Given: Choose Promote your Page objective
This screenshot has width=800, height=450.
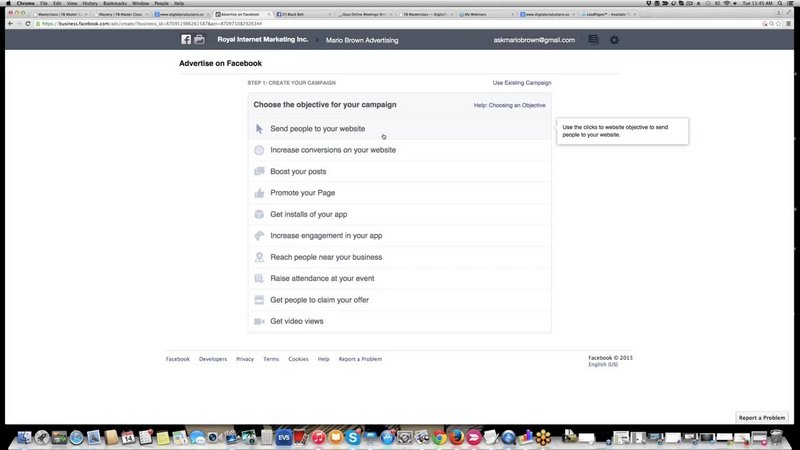Looking at the screenshot, I should tap(399, 193).
